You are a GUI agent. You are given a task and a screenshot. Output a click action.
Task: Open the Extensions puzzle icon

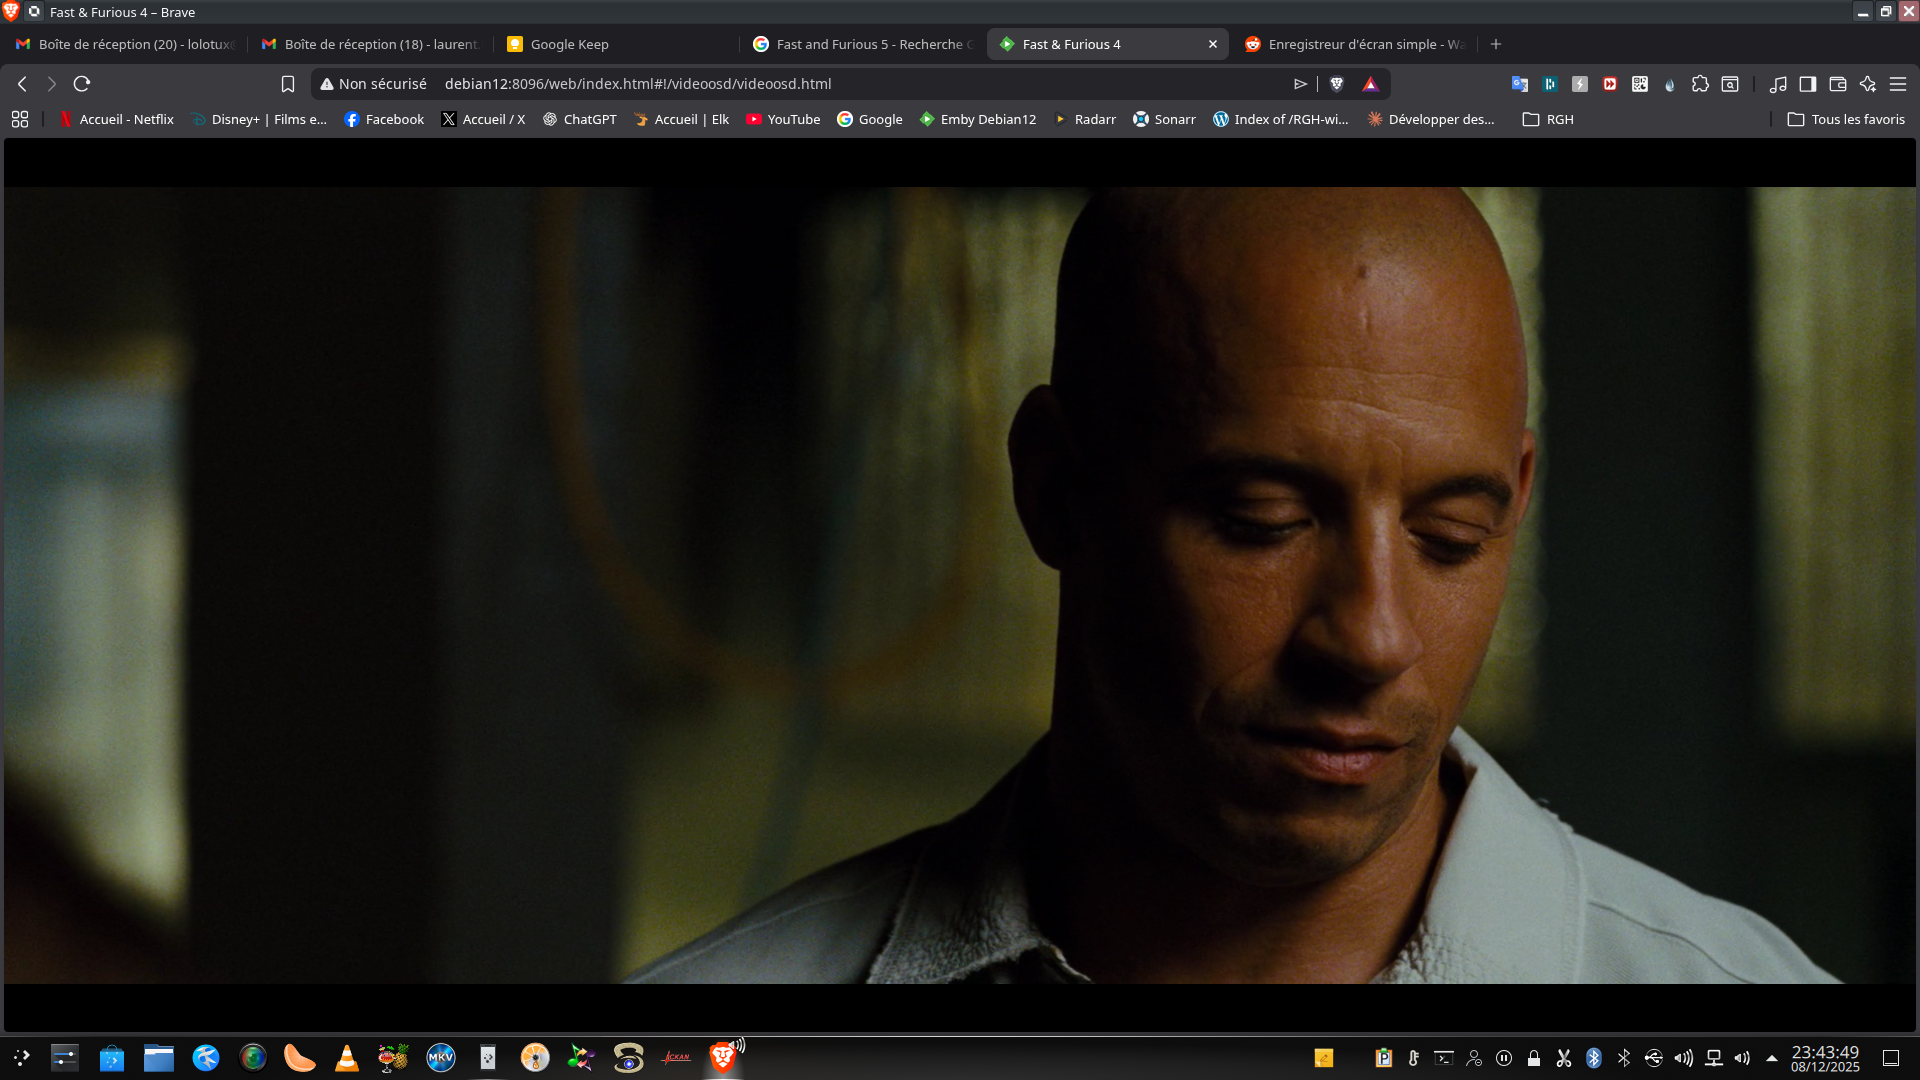point(1700,84)
